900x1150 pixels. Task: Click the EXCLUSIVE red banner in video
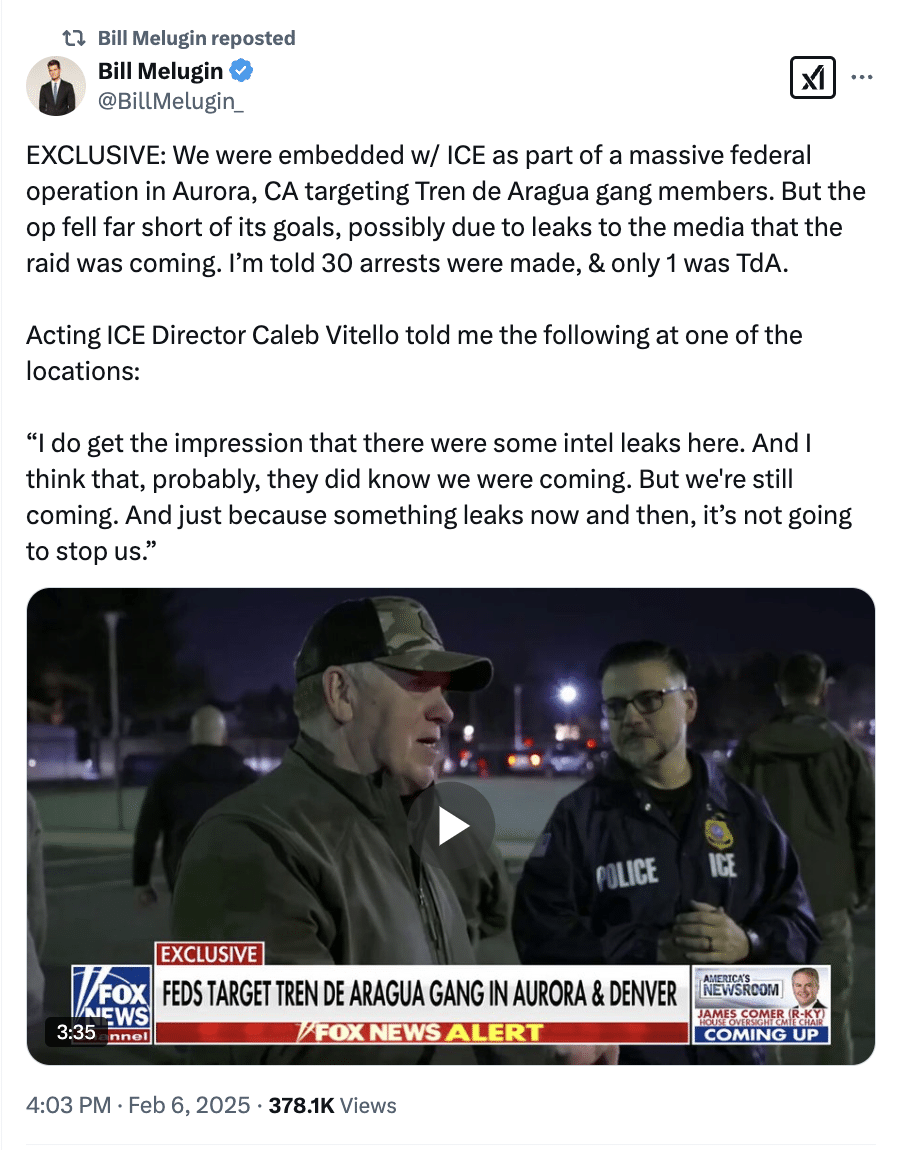209,953
